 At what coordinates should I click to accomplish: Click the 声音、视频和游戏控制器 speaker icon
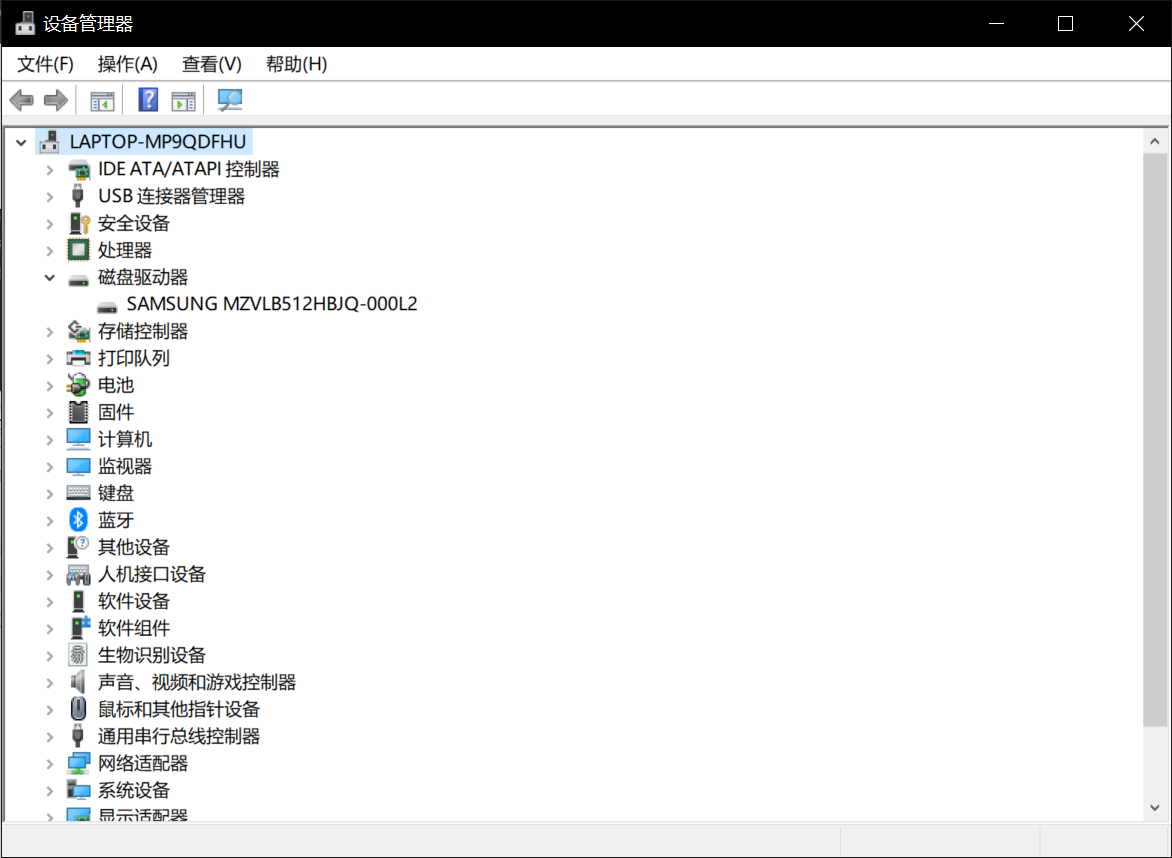pyautogui.click(x=78, y=682)
